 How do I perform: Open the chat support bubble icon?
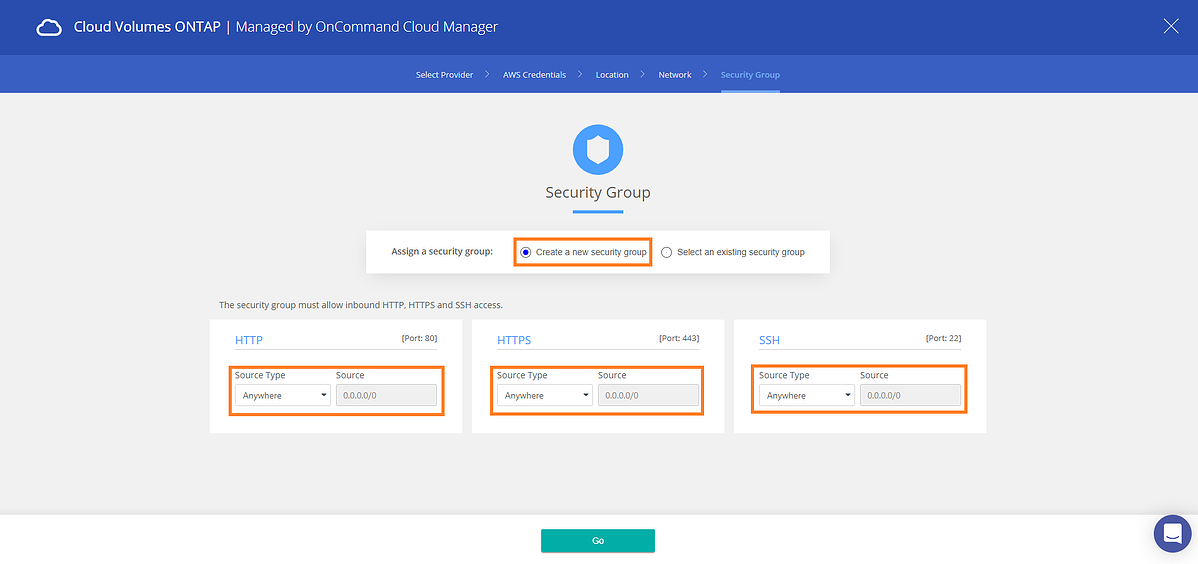pyautogui.click(x=1172, y=533)
